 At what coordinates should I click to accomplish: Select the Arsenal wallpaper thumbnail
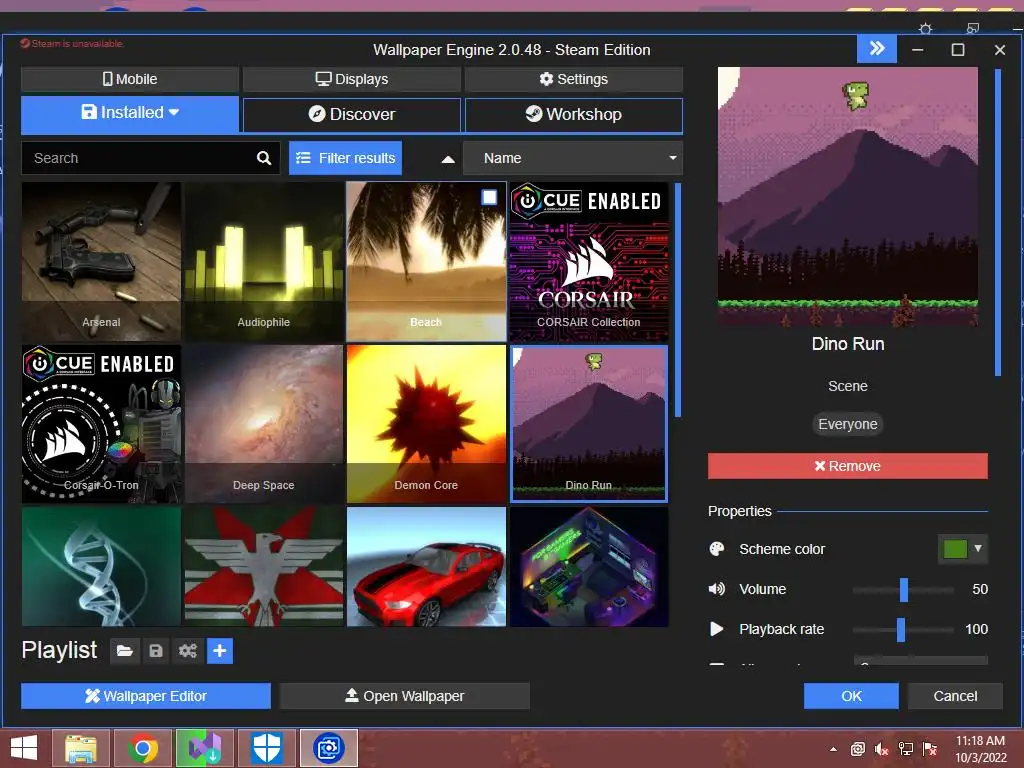101,262
